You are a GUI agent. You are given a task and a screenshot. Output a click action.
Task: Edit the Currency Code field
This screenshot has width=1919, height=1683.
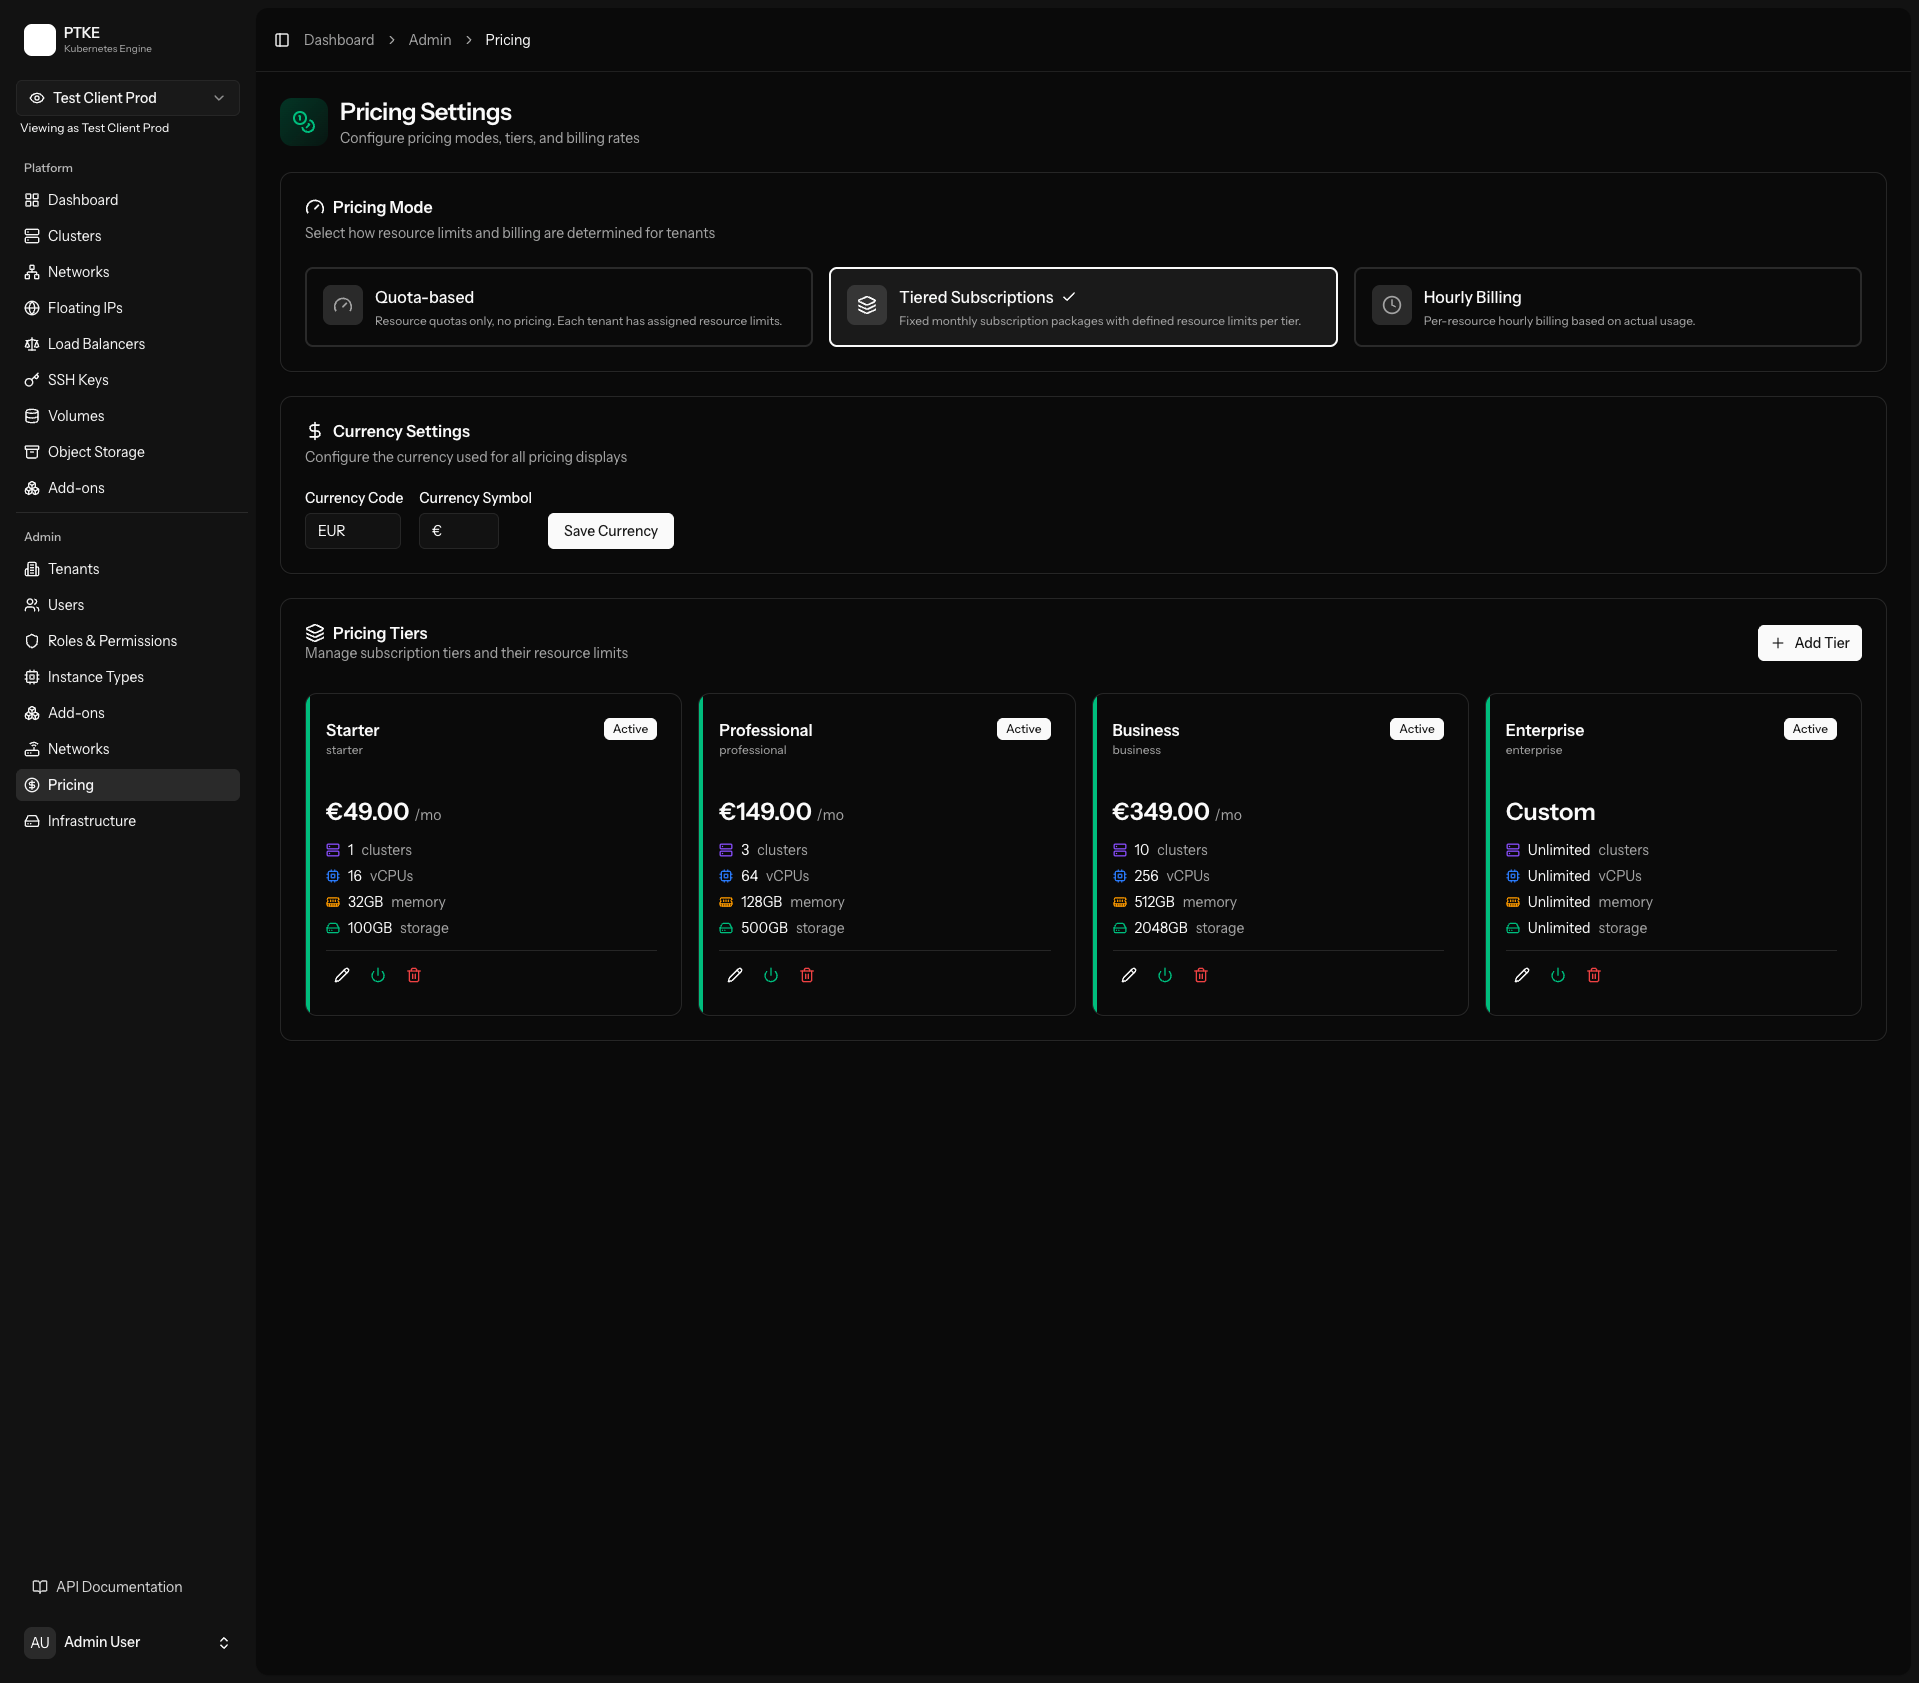tap(352, 531)
